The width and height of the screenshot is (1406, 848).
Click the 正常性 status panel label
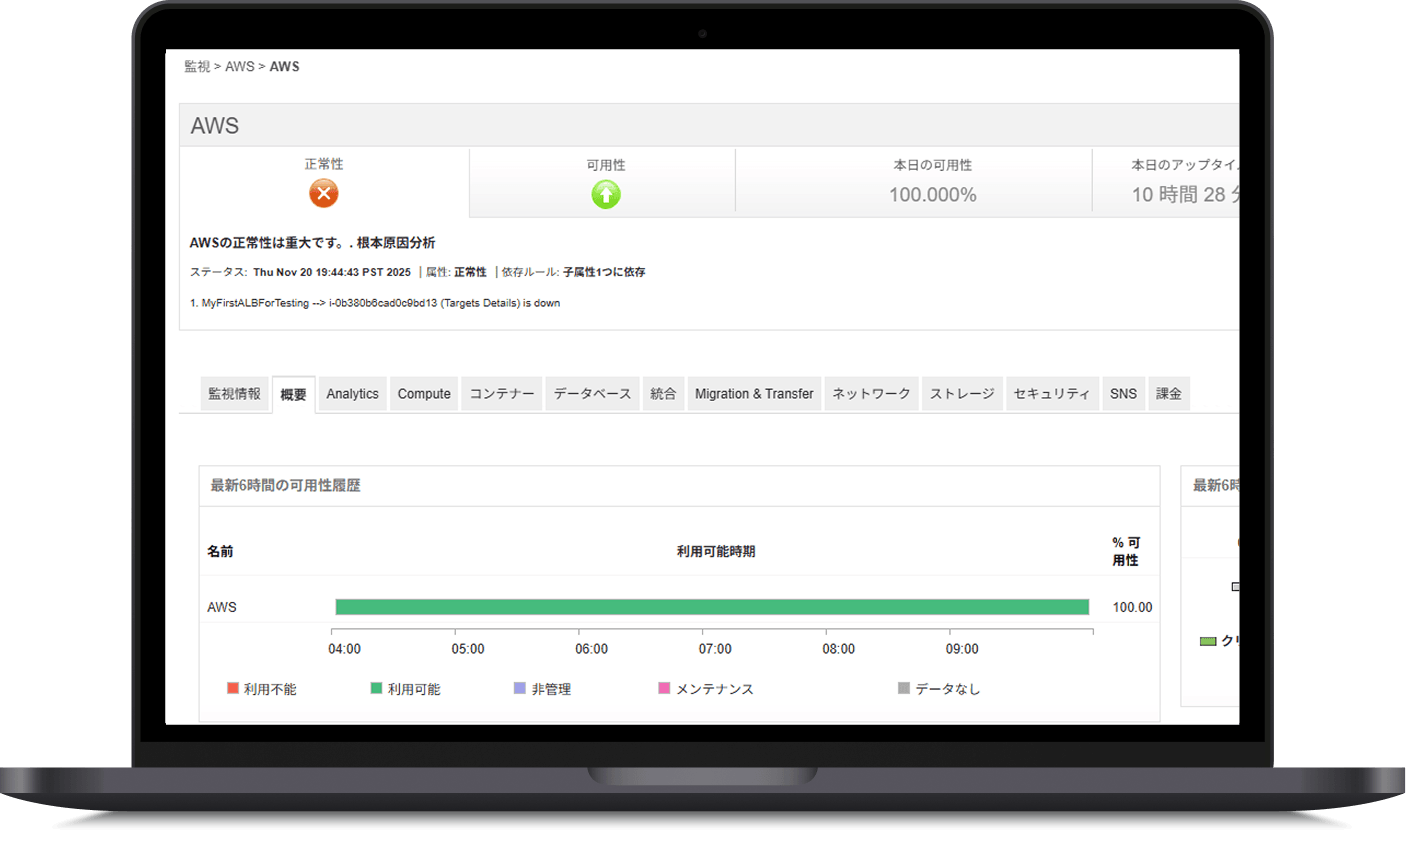click(x=324, y=164)
